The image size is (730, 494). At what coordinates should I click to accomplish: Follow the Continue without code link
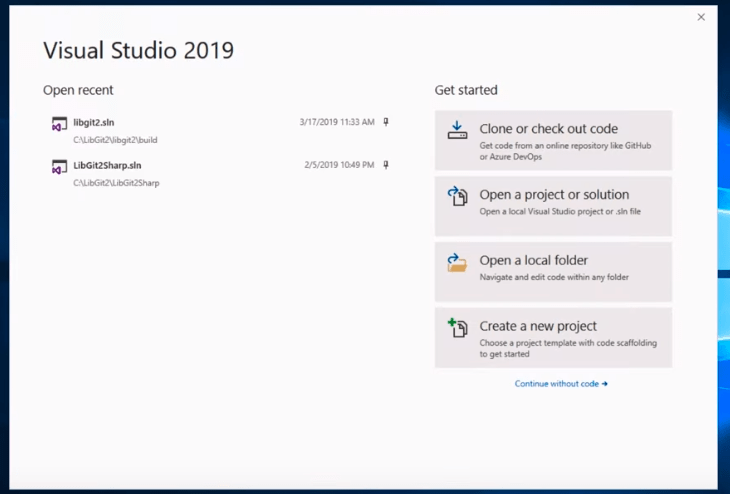(x=561, y=384)
